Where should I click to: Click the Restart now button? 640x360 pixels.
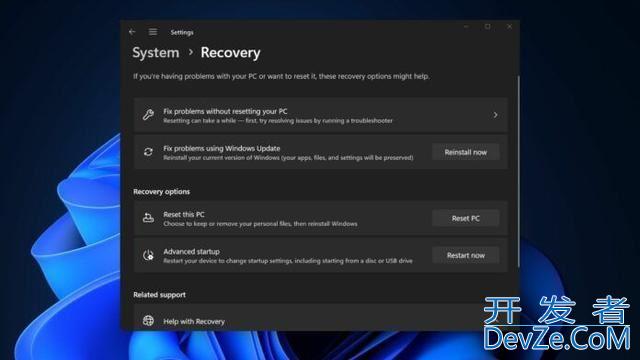pyautogui.click(x=466, y=256)
